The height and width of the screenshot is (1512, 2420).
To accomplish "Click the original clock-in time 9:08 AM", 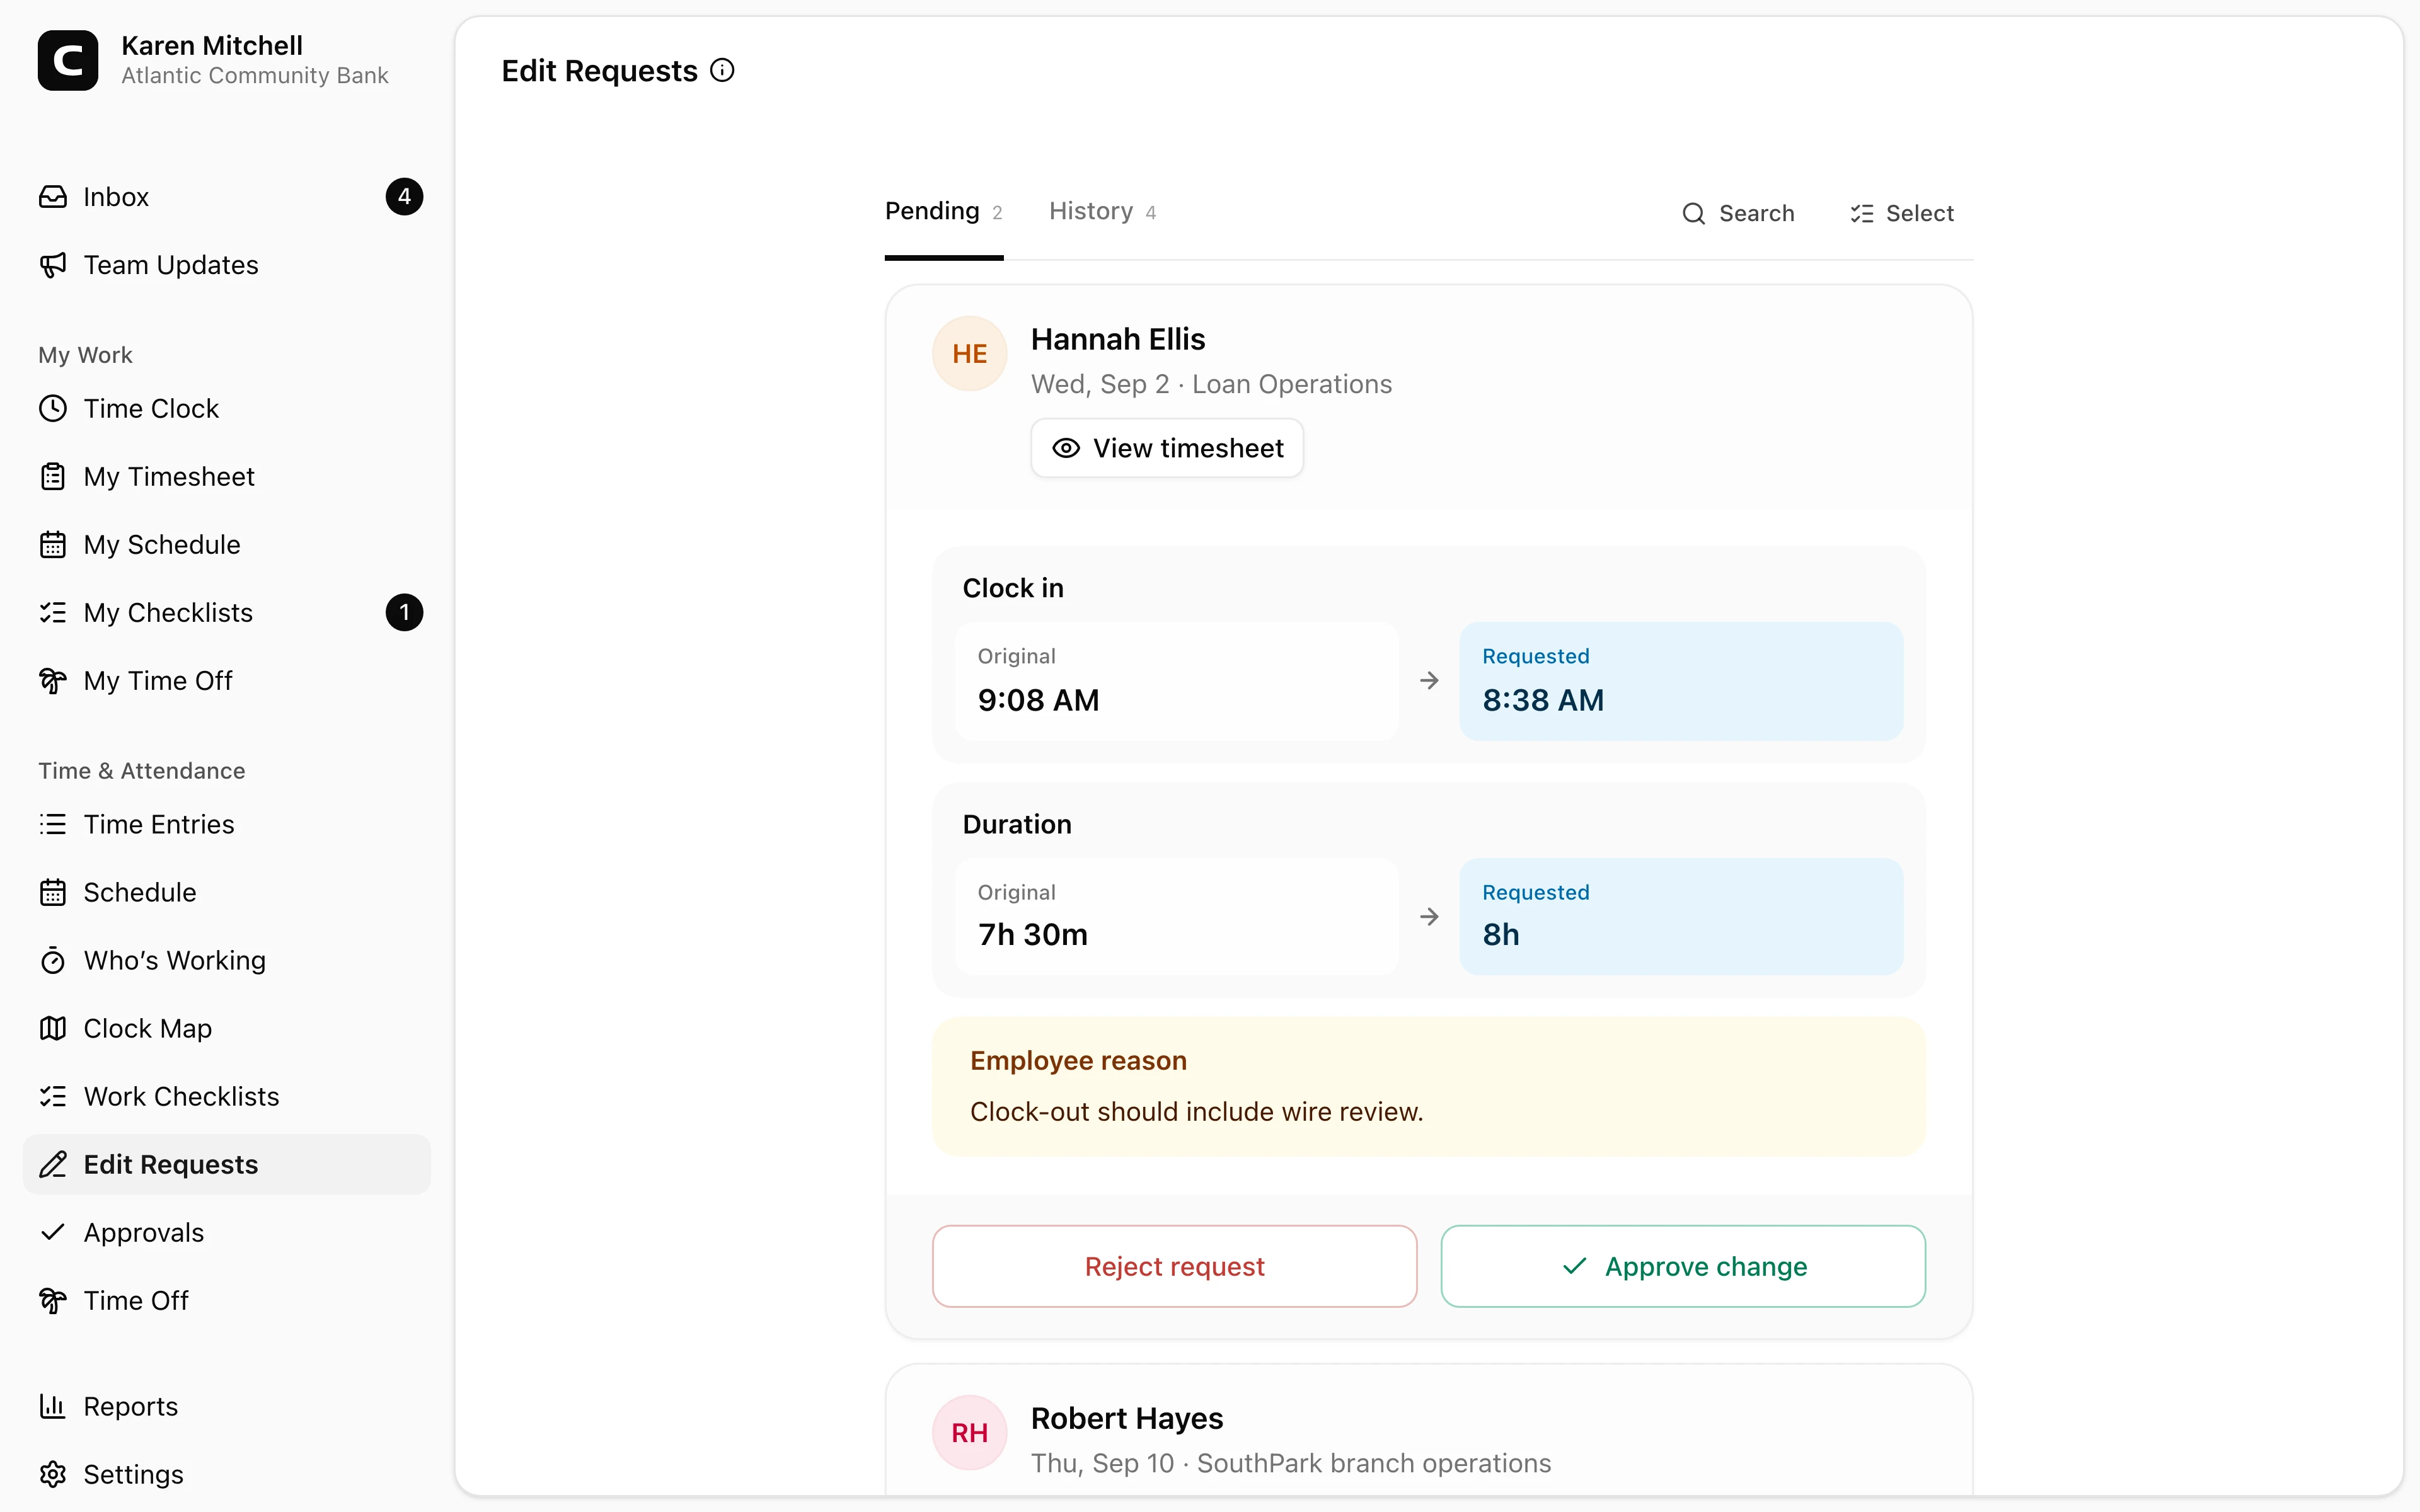I will [1039, 700].
